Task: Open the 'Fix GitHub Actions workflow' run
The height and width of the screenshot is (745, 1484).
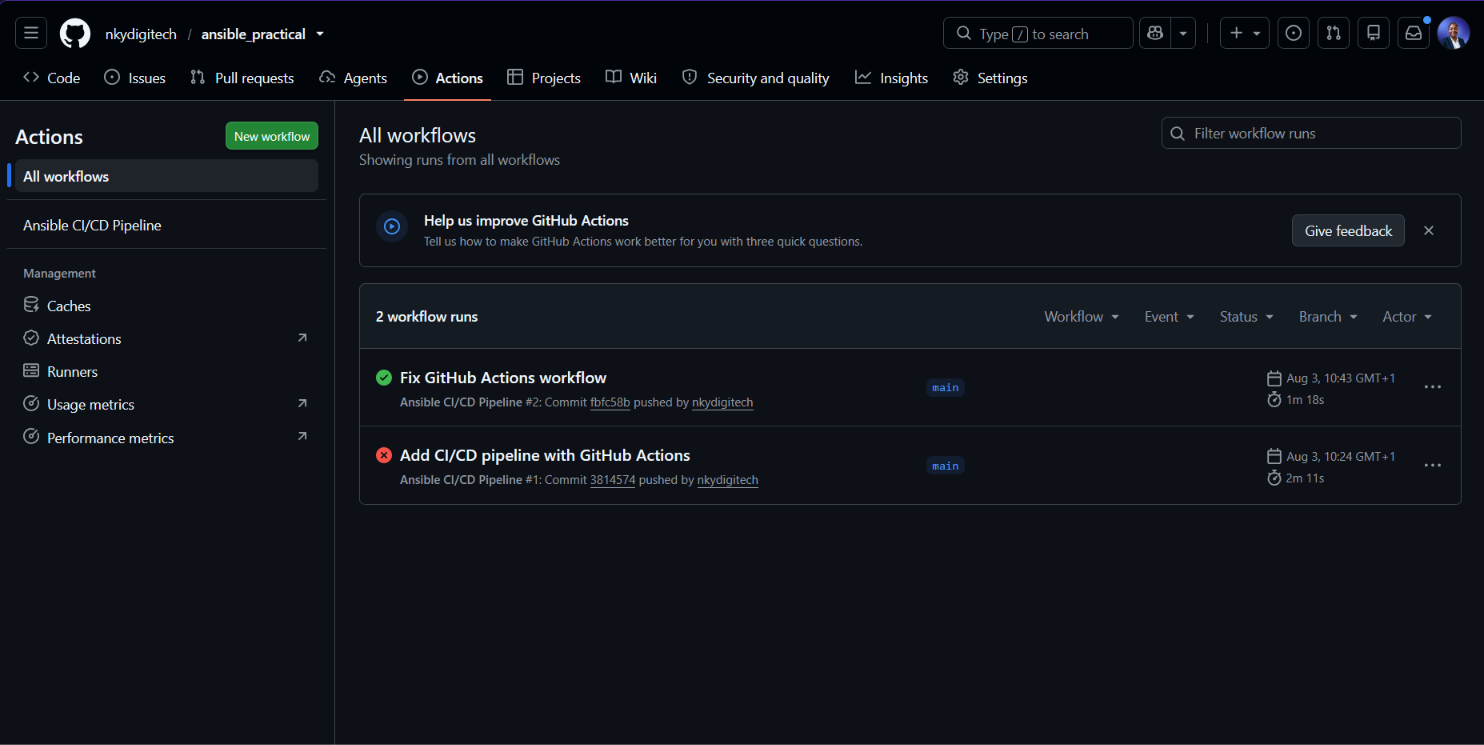Action: pos(503,377)
